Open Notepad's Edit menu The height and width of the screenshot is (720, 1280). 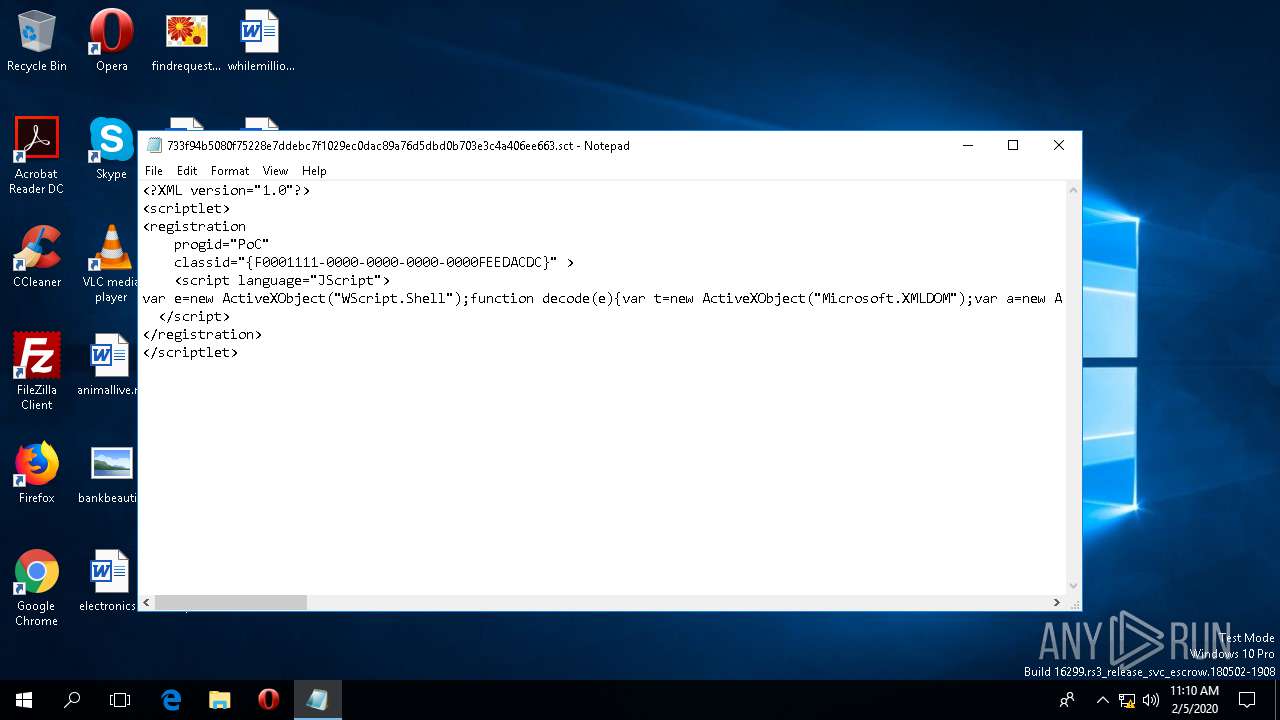point(187,171)
